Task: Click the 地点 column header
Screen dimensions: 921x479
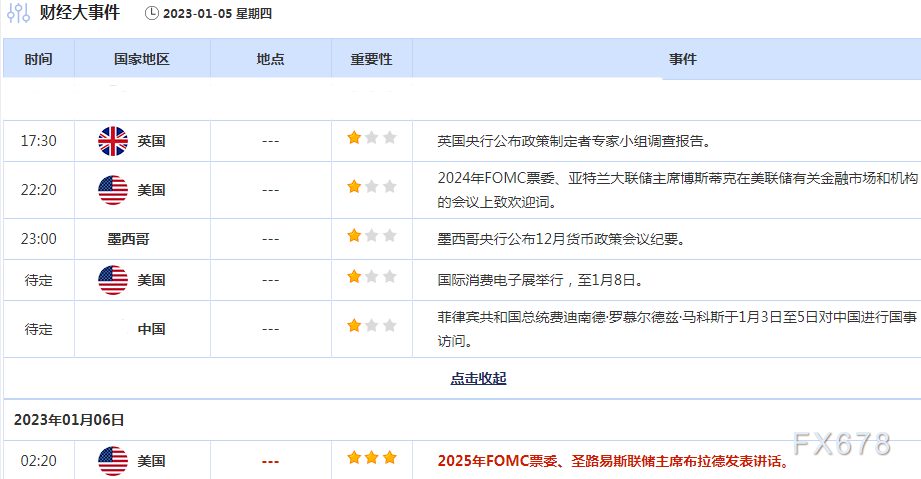Action: click(x=270, y=59)
